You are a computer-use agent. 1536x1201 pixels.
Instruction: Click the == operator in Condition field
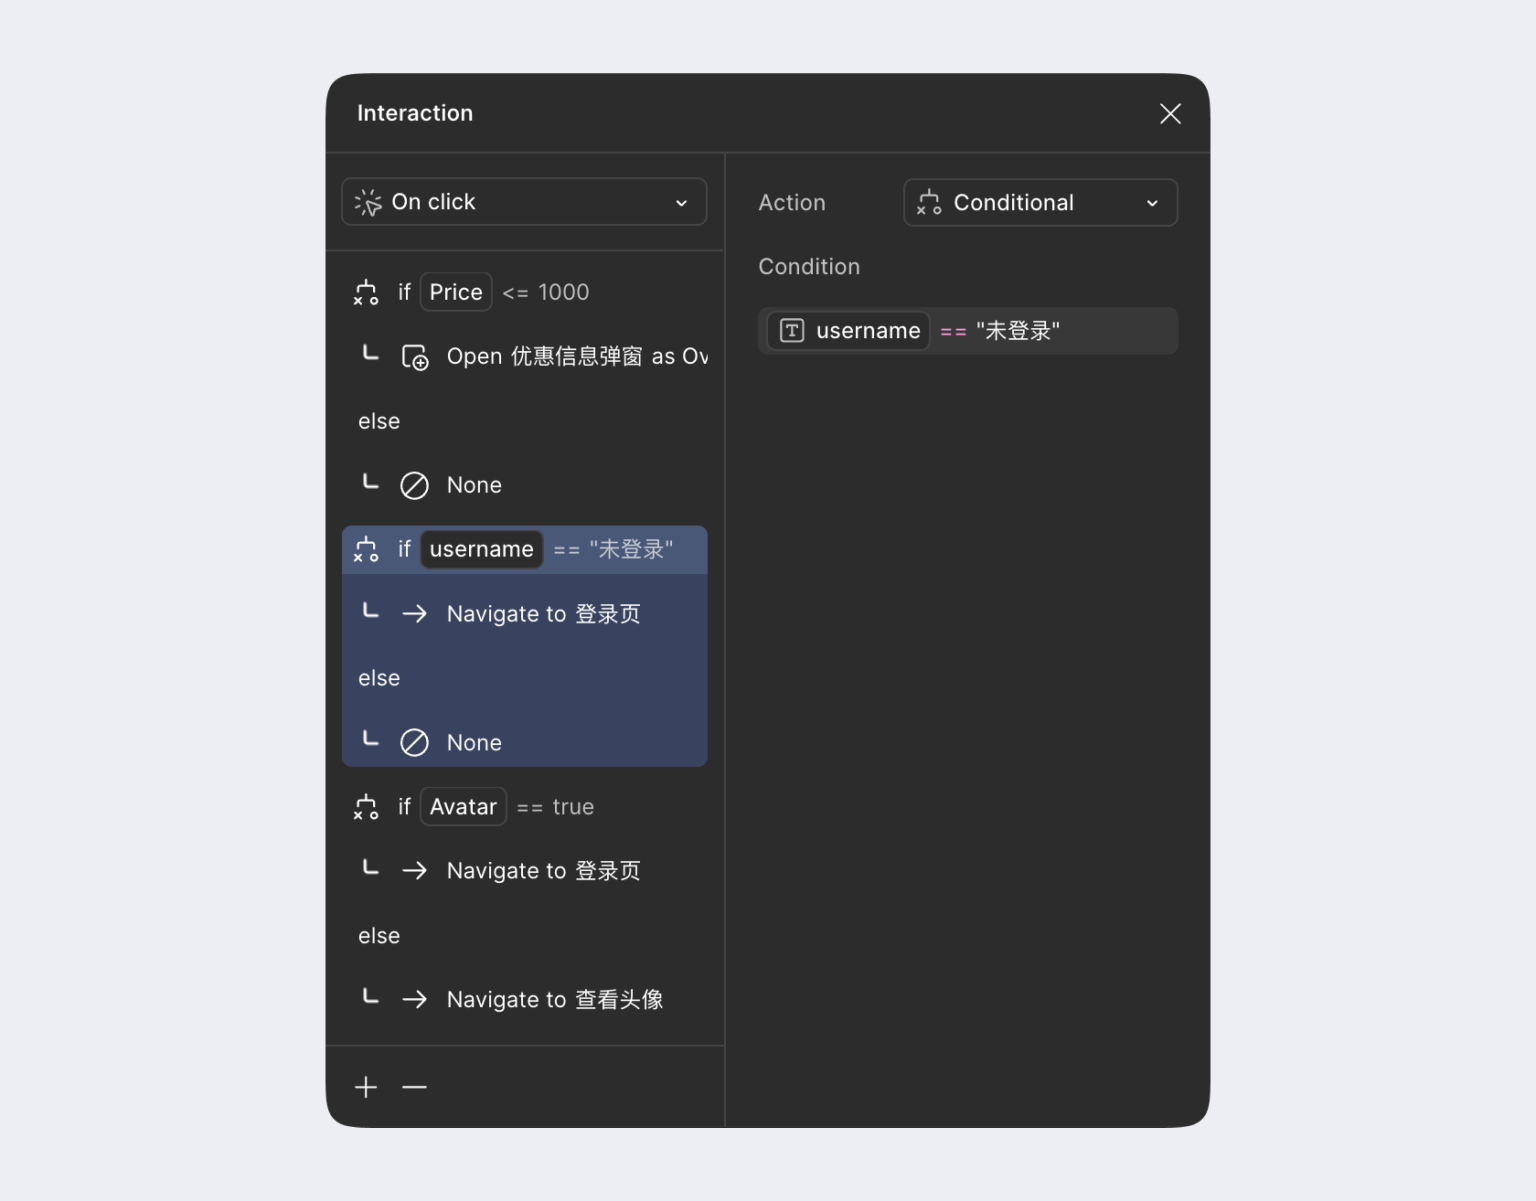click(x=953, y=332)
